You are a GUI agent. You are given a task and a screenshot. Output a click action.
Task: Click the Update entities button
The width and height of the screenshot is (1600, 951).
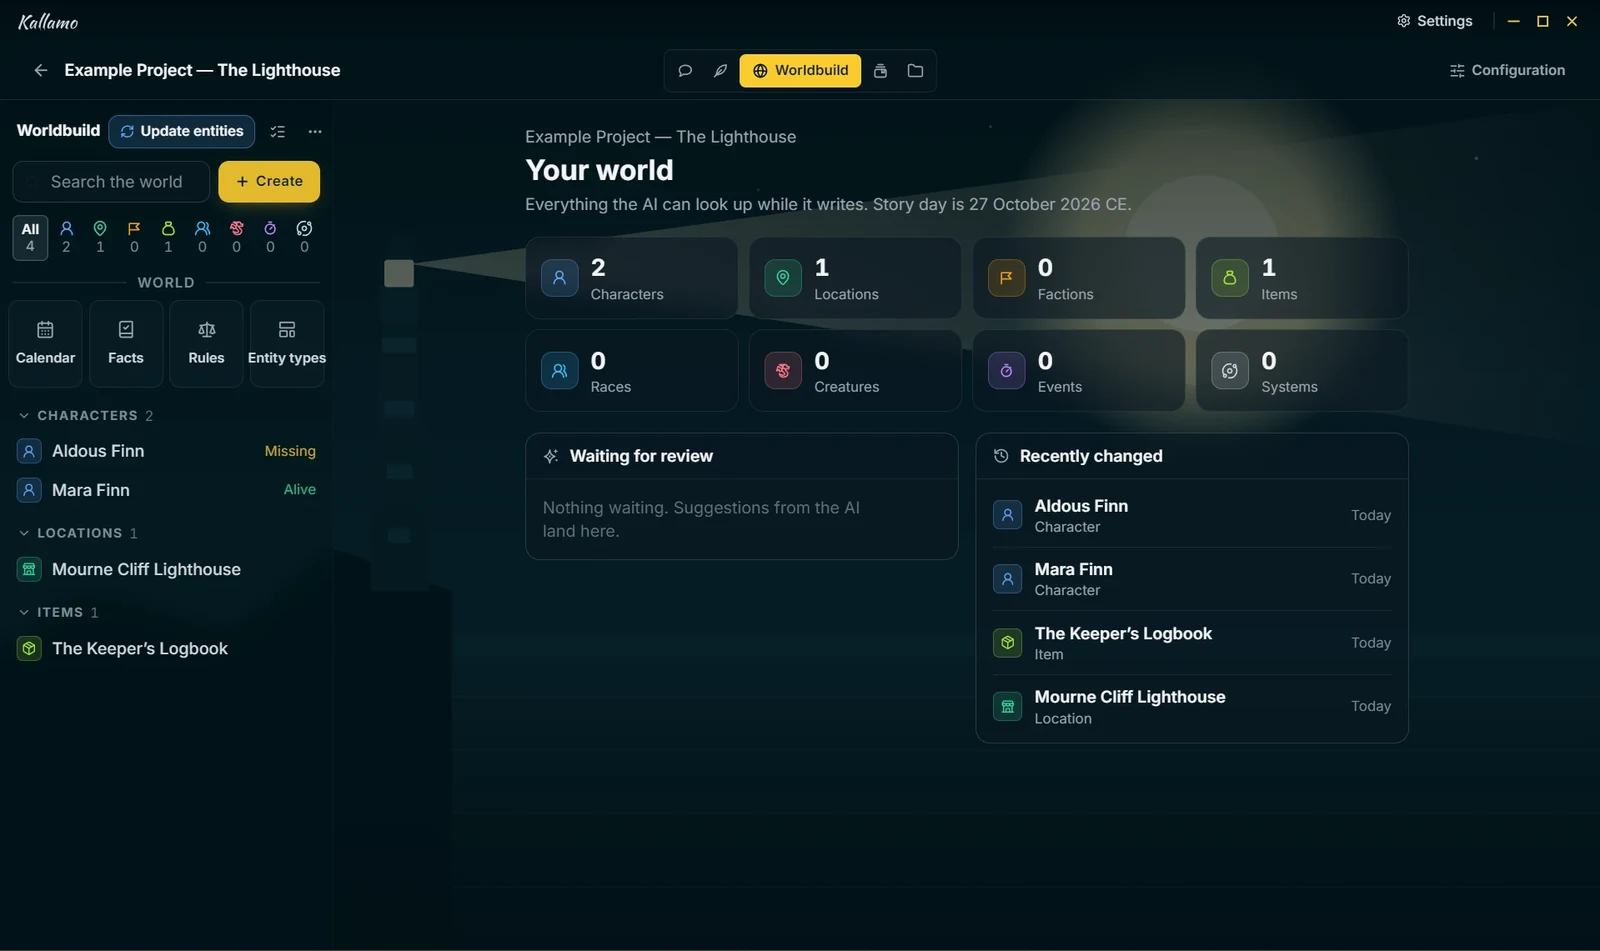click(x=182, y=131)
